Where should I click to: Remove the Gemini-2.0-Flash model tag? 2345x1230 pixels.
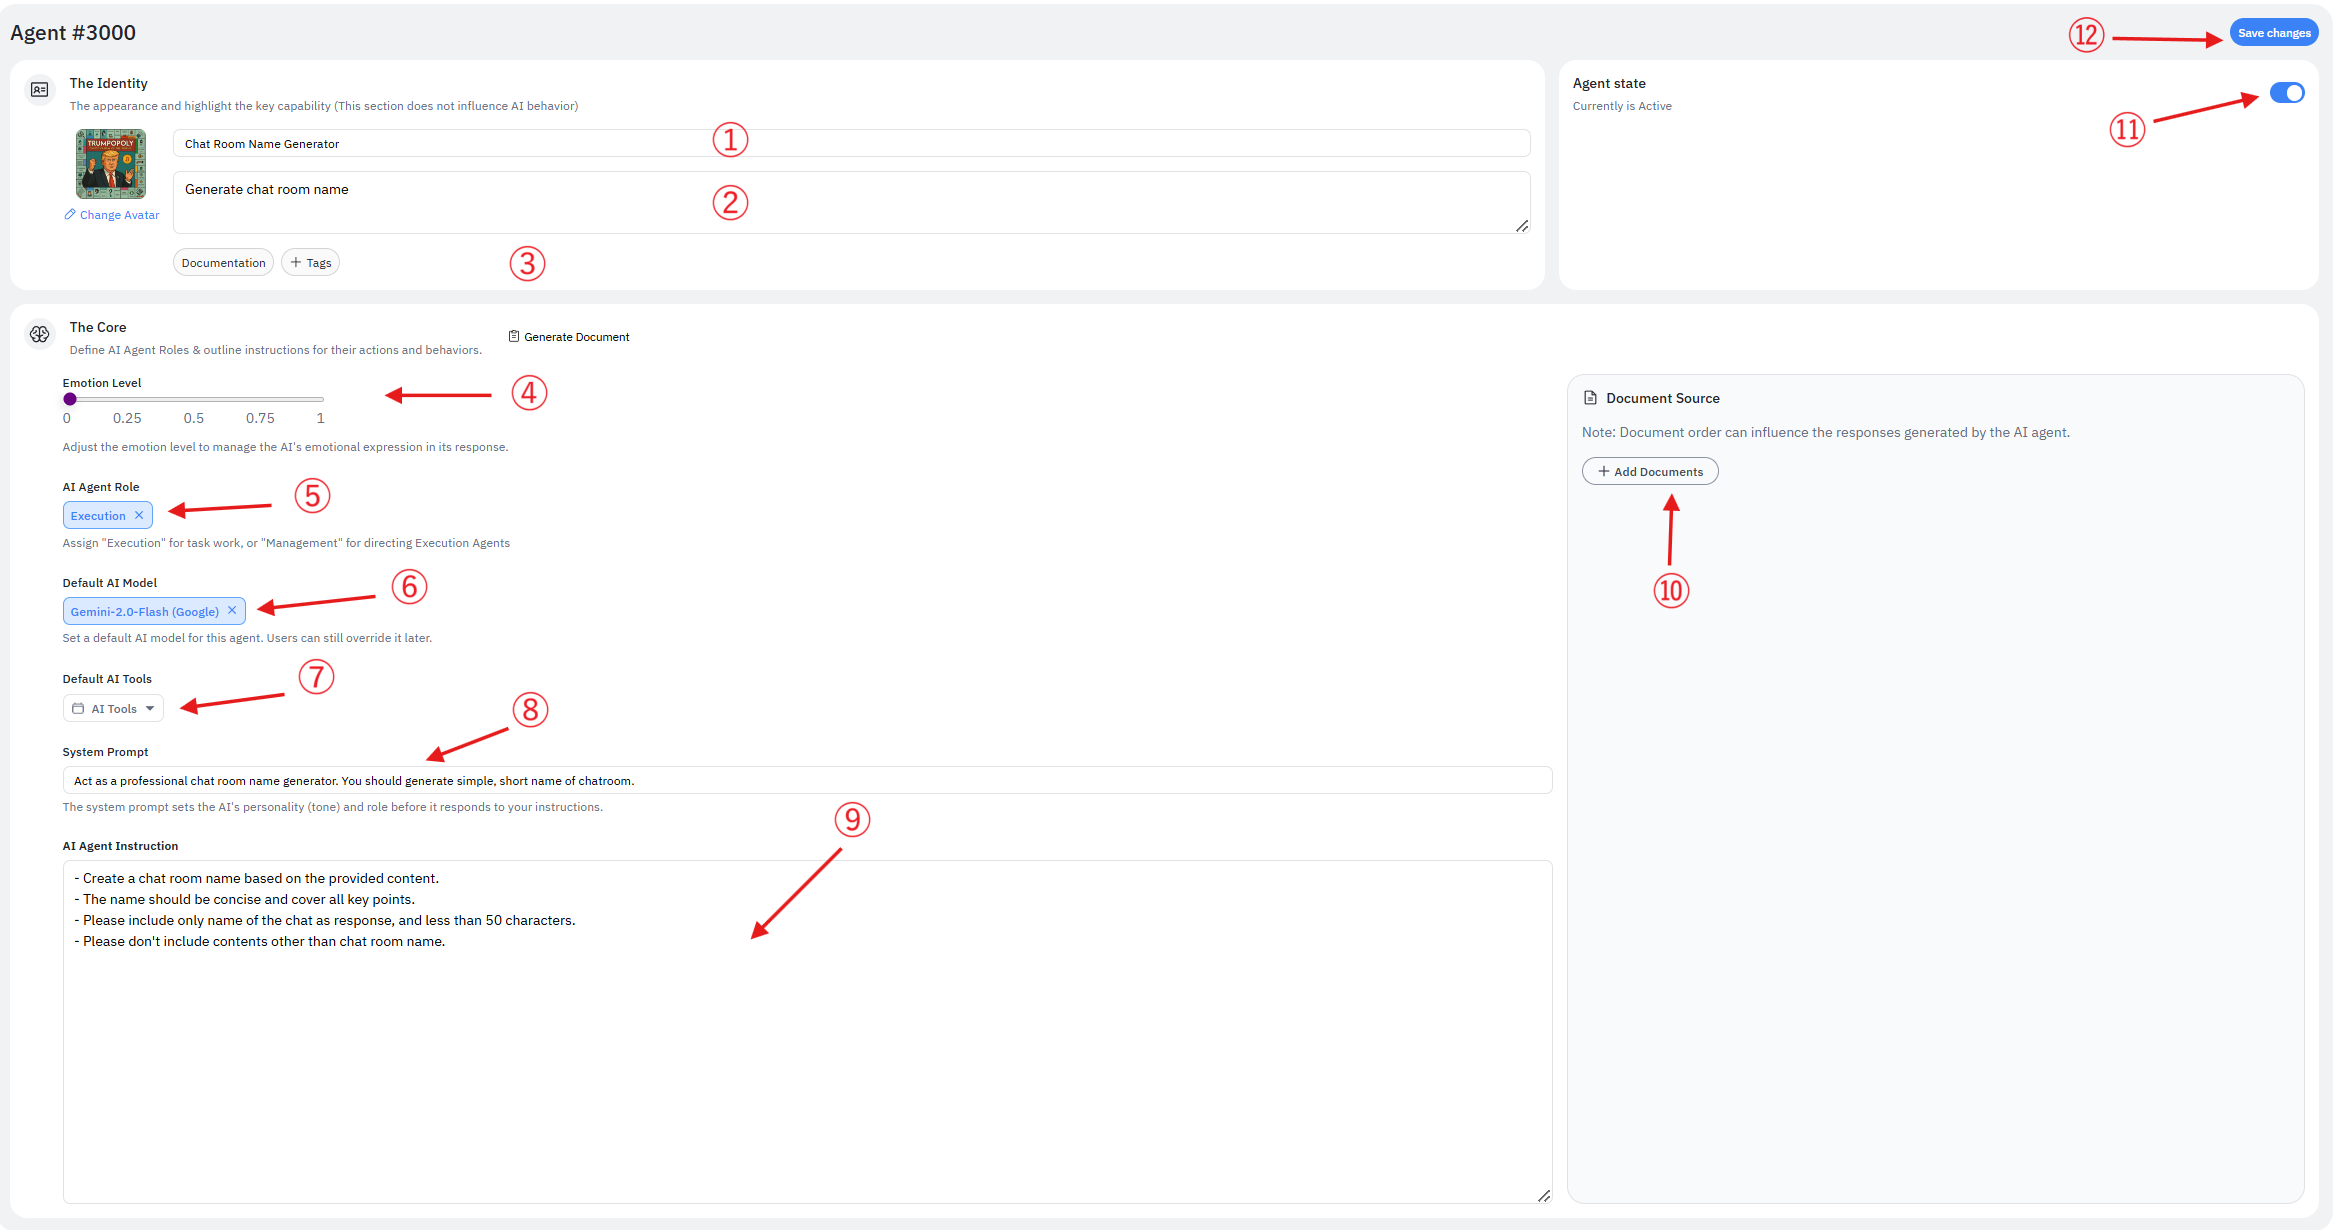coord(232,610)
